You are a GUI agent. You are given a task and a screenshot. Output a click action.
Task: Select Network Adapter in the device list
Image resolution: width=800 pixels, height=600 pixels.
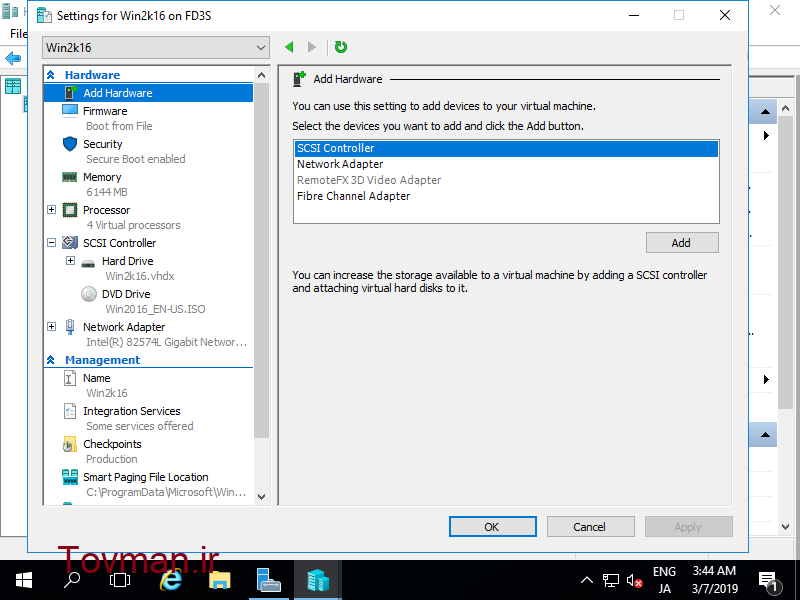click(x=340, y=164)
